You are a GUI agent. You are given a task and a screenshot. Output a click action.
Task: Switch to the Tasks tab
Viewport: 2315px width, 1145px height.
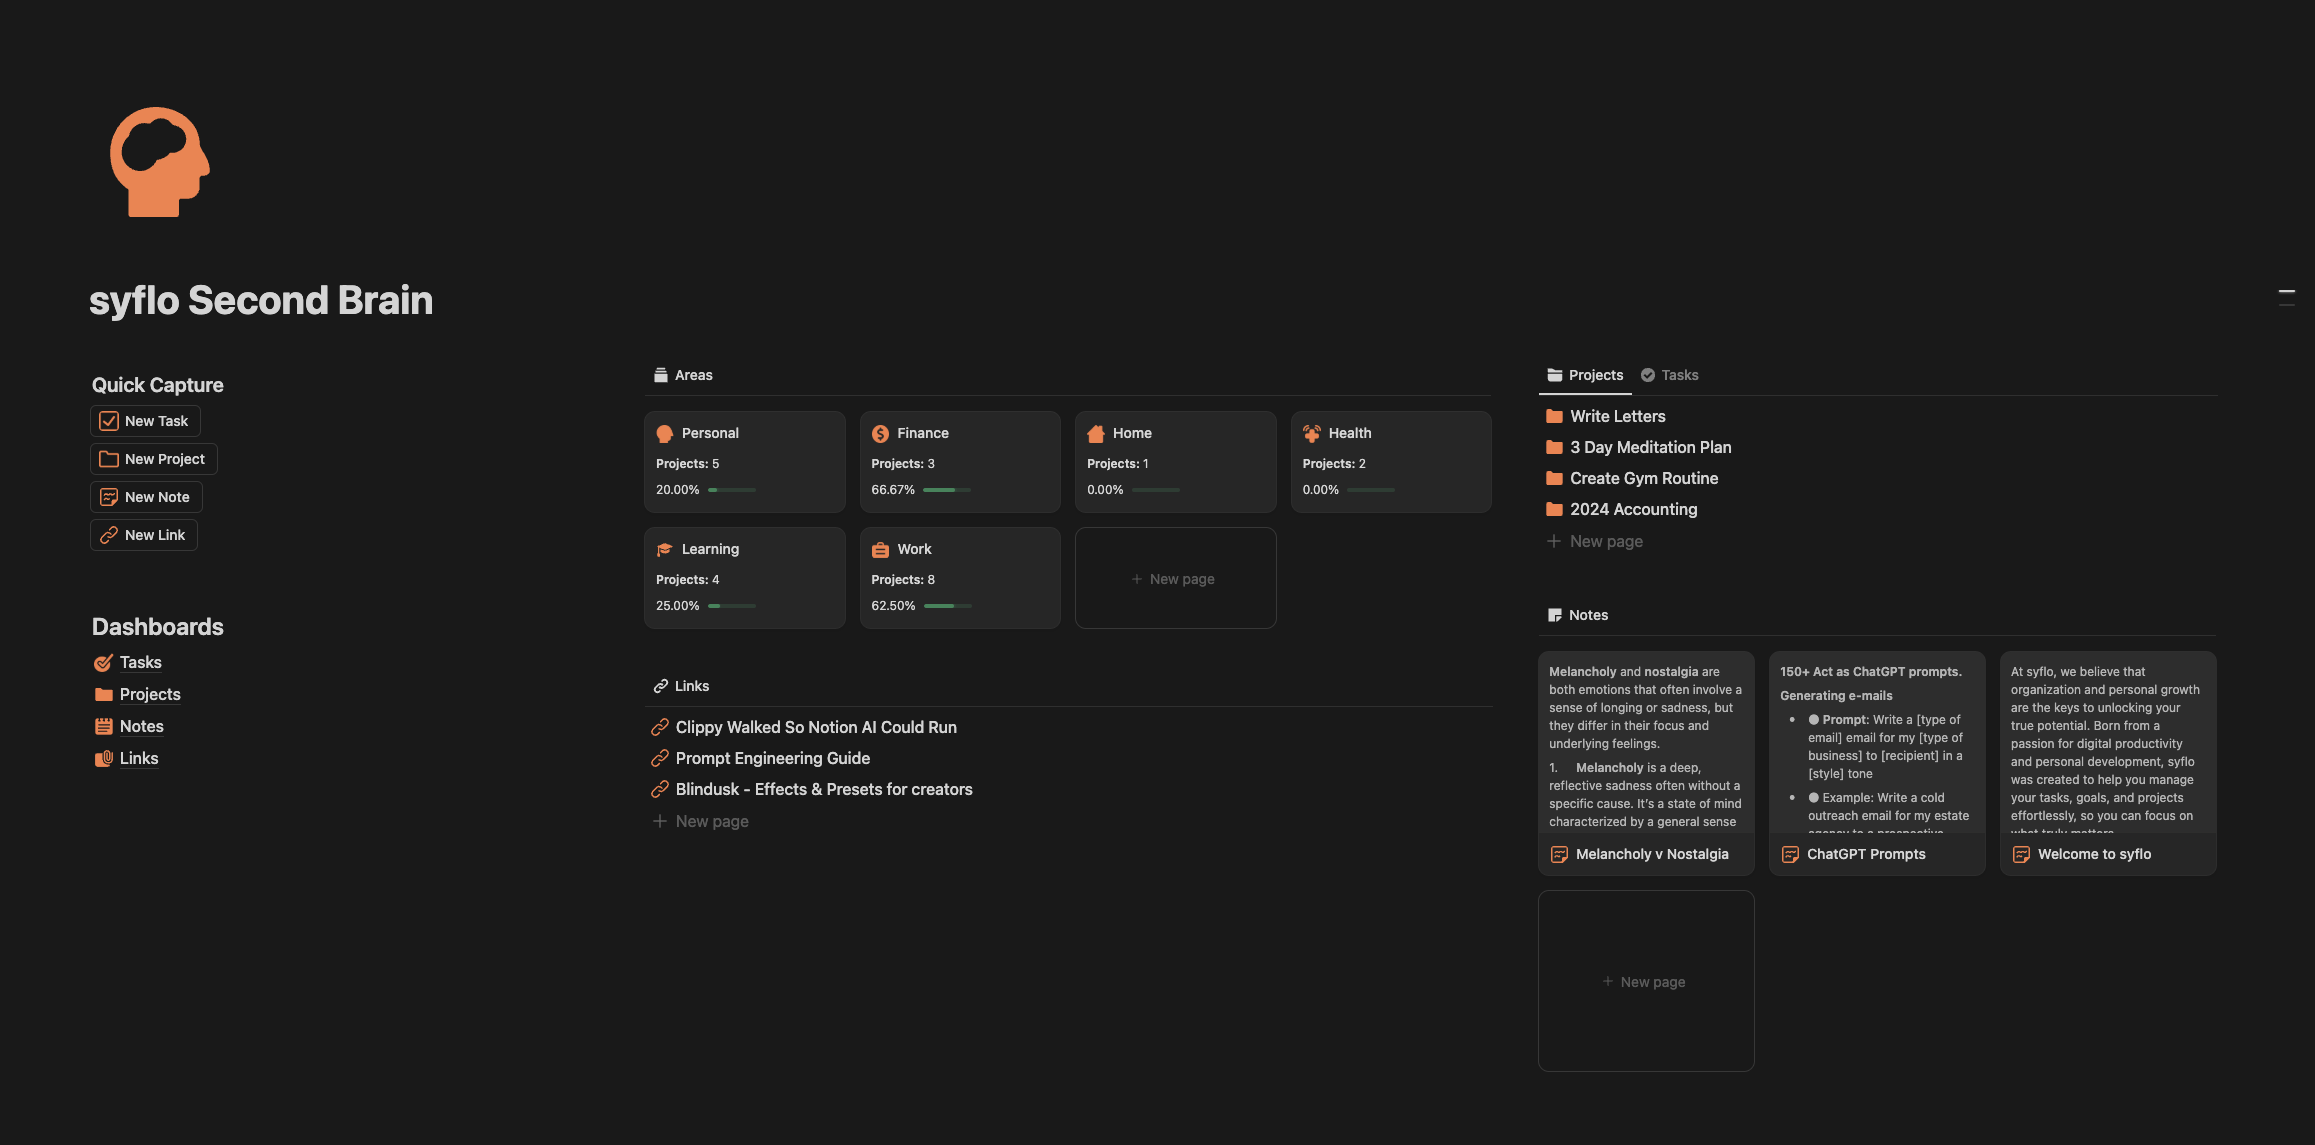pos(1670,375)
